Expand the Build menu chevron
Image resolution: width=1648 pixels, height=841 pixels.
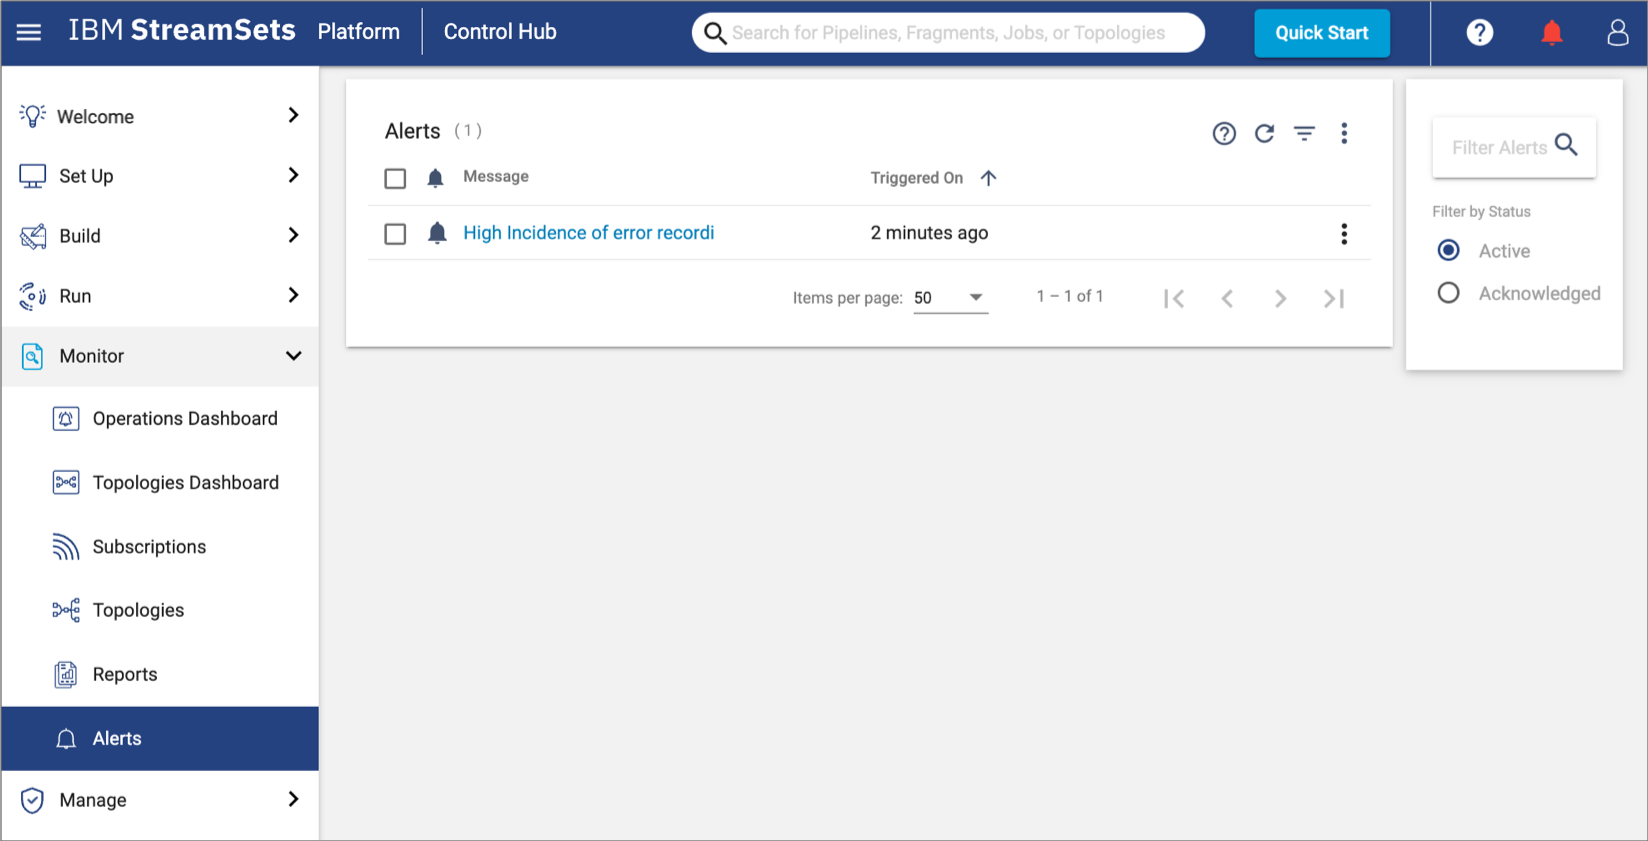(x=293, y=235)
